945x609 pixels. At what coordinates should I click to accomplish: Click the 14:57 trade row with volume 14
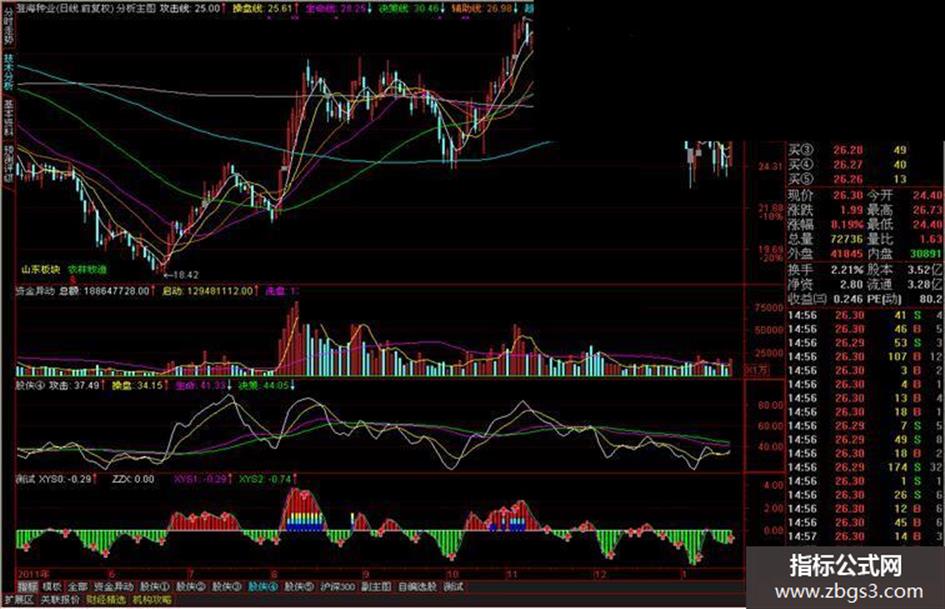[x=865, y=536]
